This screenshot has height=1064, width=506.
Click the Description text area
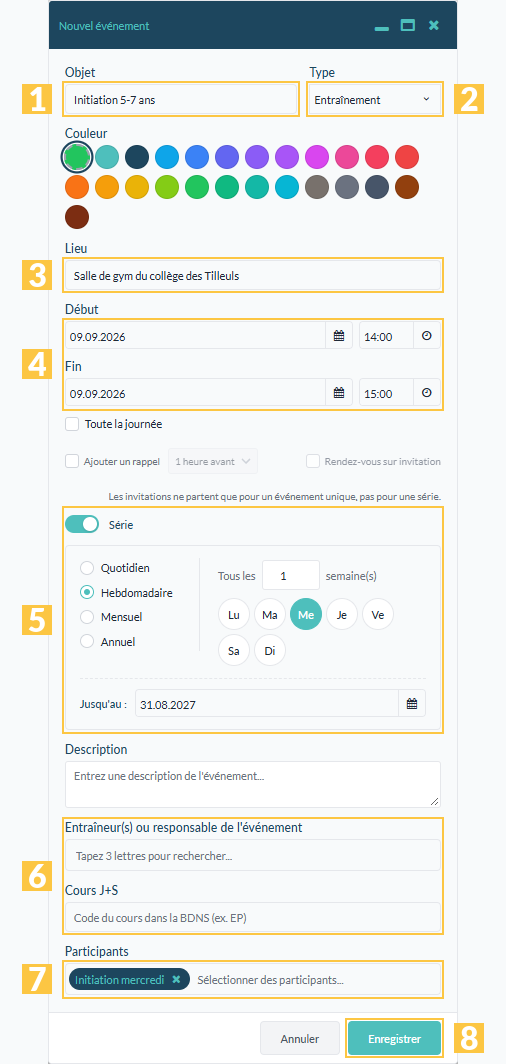pyautogui.click(x=253, y=784)
